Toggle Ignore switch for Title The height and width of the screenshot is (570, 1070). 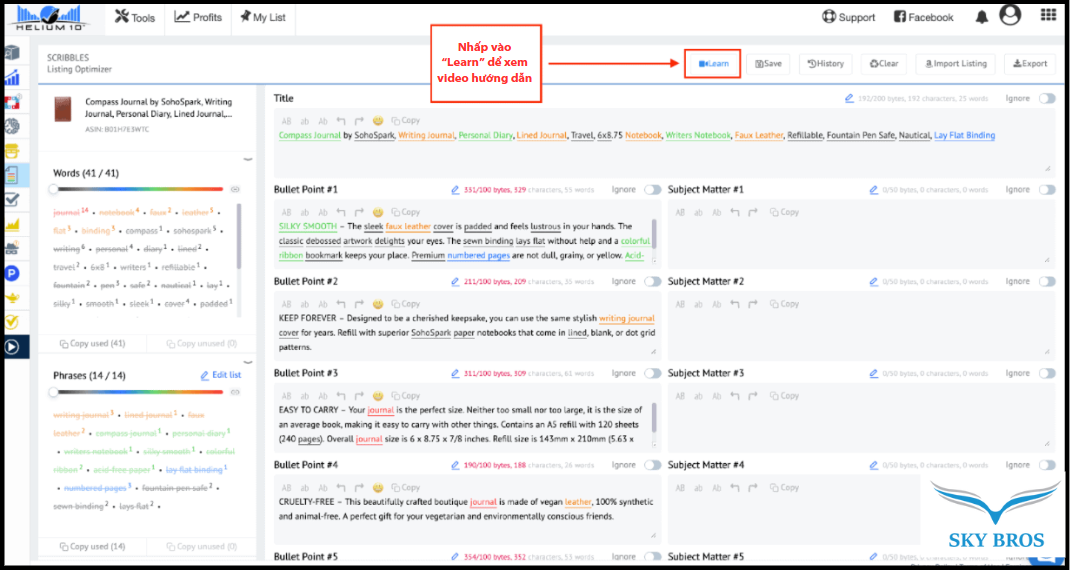pos(1046,98)
